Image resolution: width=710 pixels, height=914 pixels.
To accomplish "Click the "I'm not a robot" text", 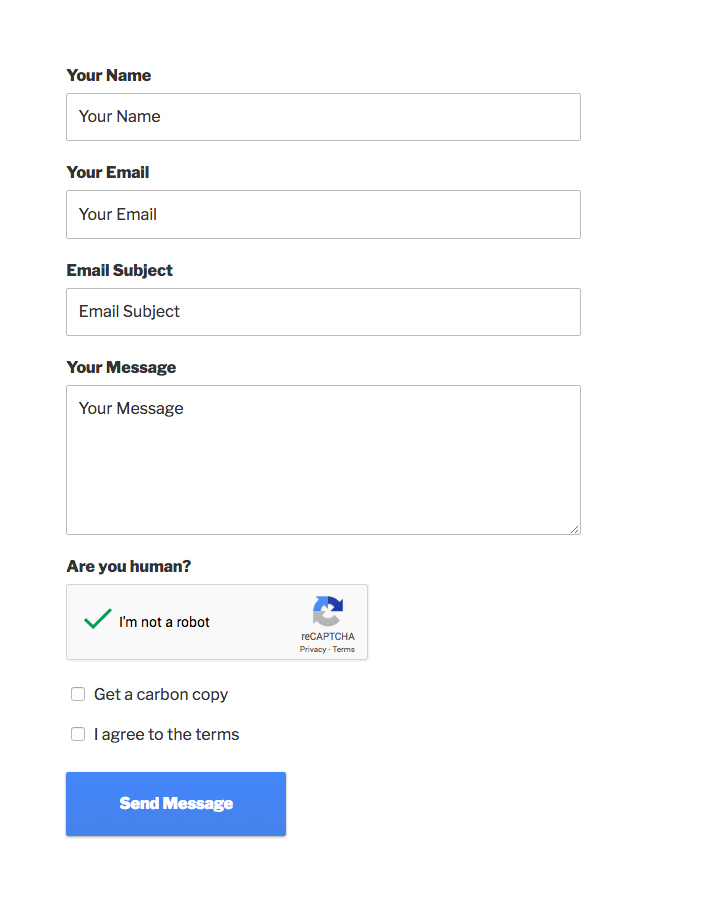I will coord(164,622).
